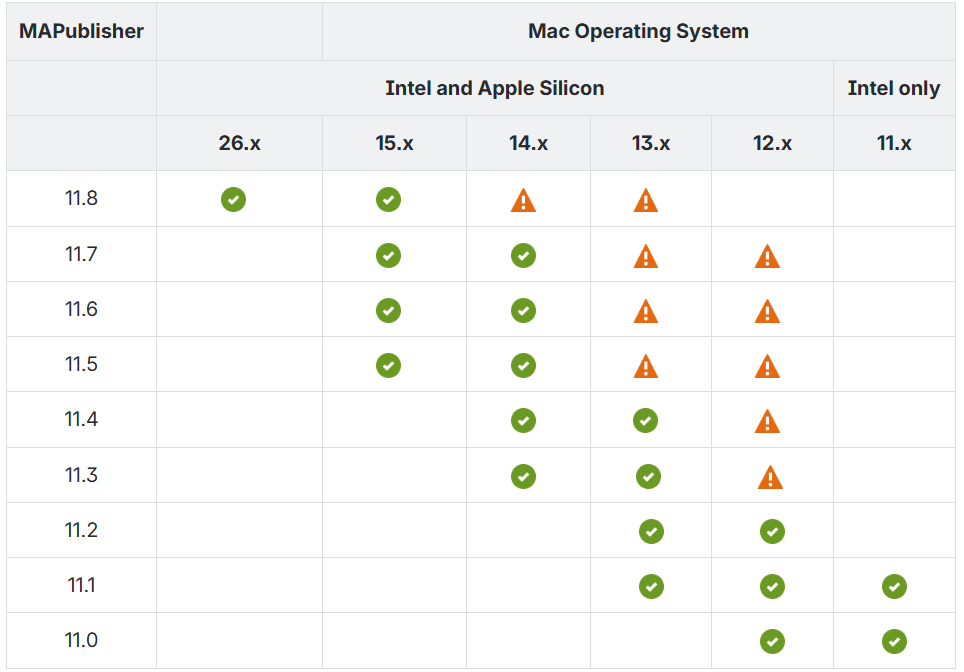Click warning icon for 11.7 on 12.x
This screenshot has height=672, width=964.
[767, 257]
